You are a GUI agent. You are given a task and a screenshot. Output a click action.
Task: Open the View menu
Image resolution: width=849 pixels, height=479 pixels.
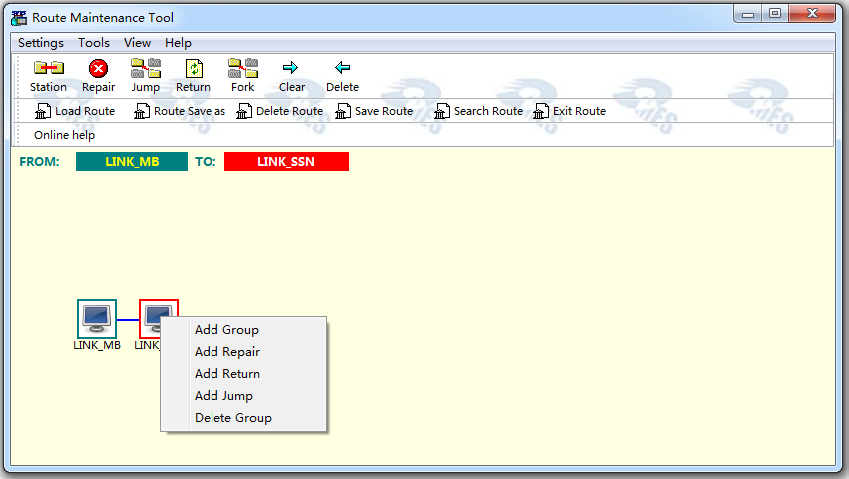(x=137, y=43)
